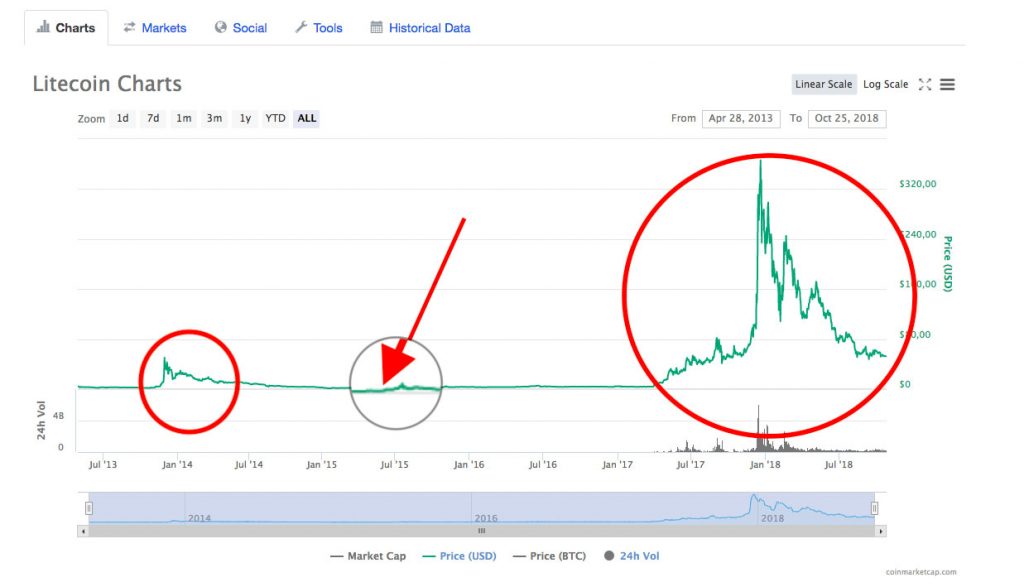Set zoom range to 3m
This screenshot has width=1024, height=587.
pyautogui.click(x=214, y=118)
